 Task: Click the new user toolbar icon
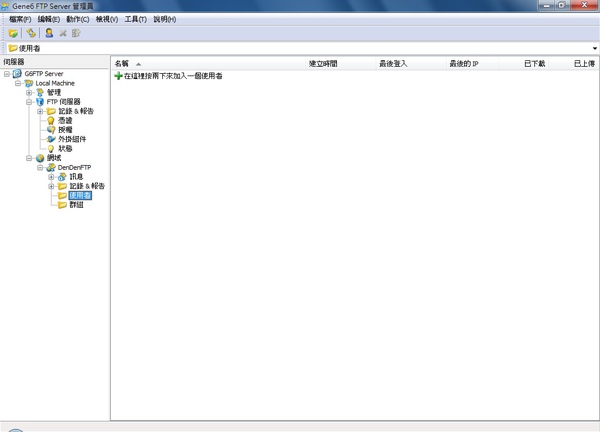click(49, 33)
